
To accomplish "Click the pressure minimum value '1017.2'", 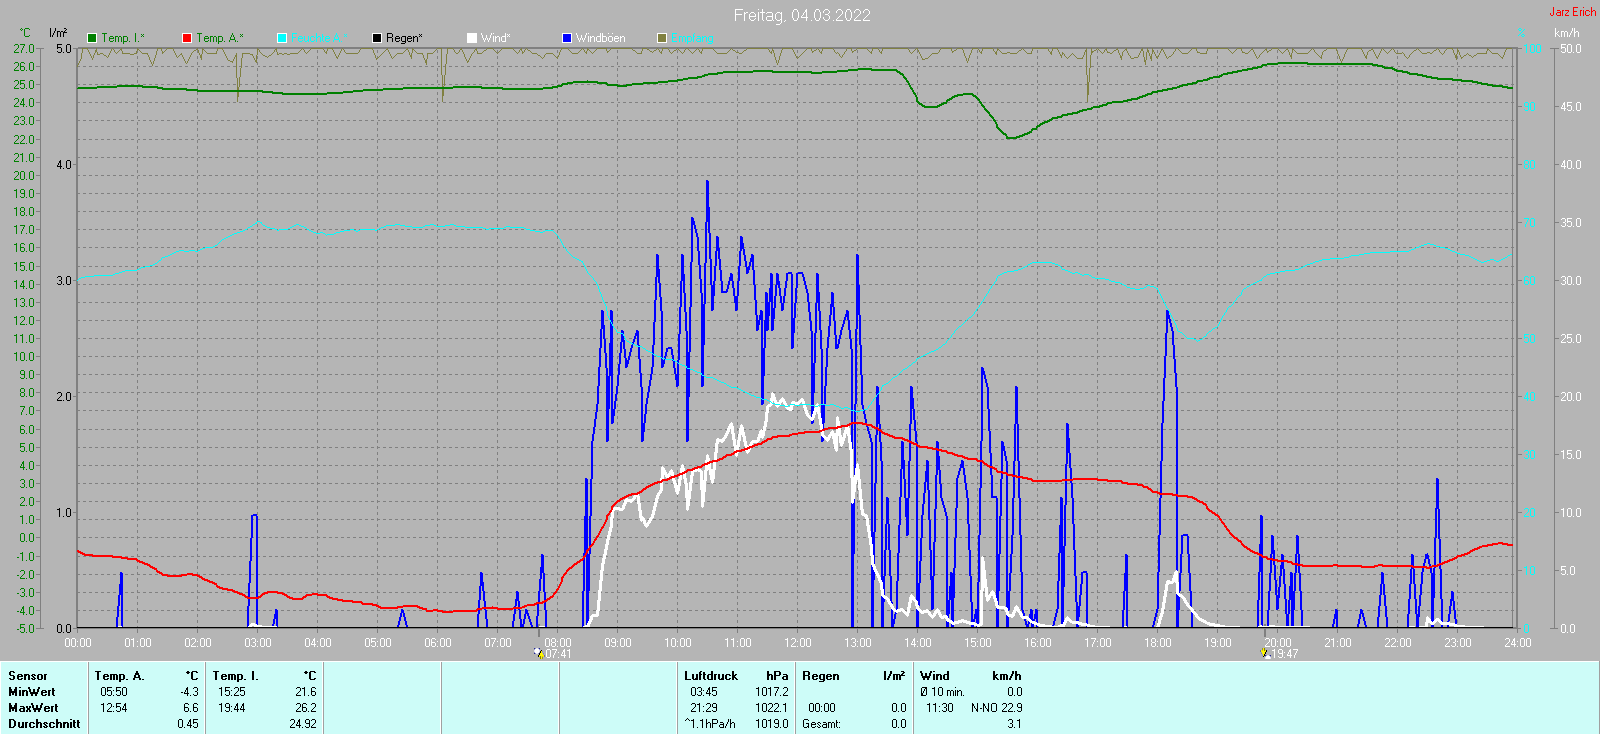I will [772, 692].
